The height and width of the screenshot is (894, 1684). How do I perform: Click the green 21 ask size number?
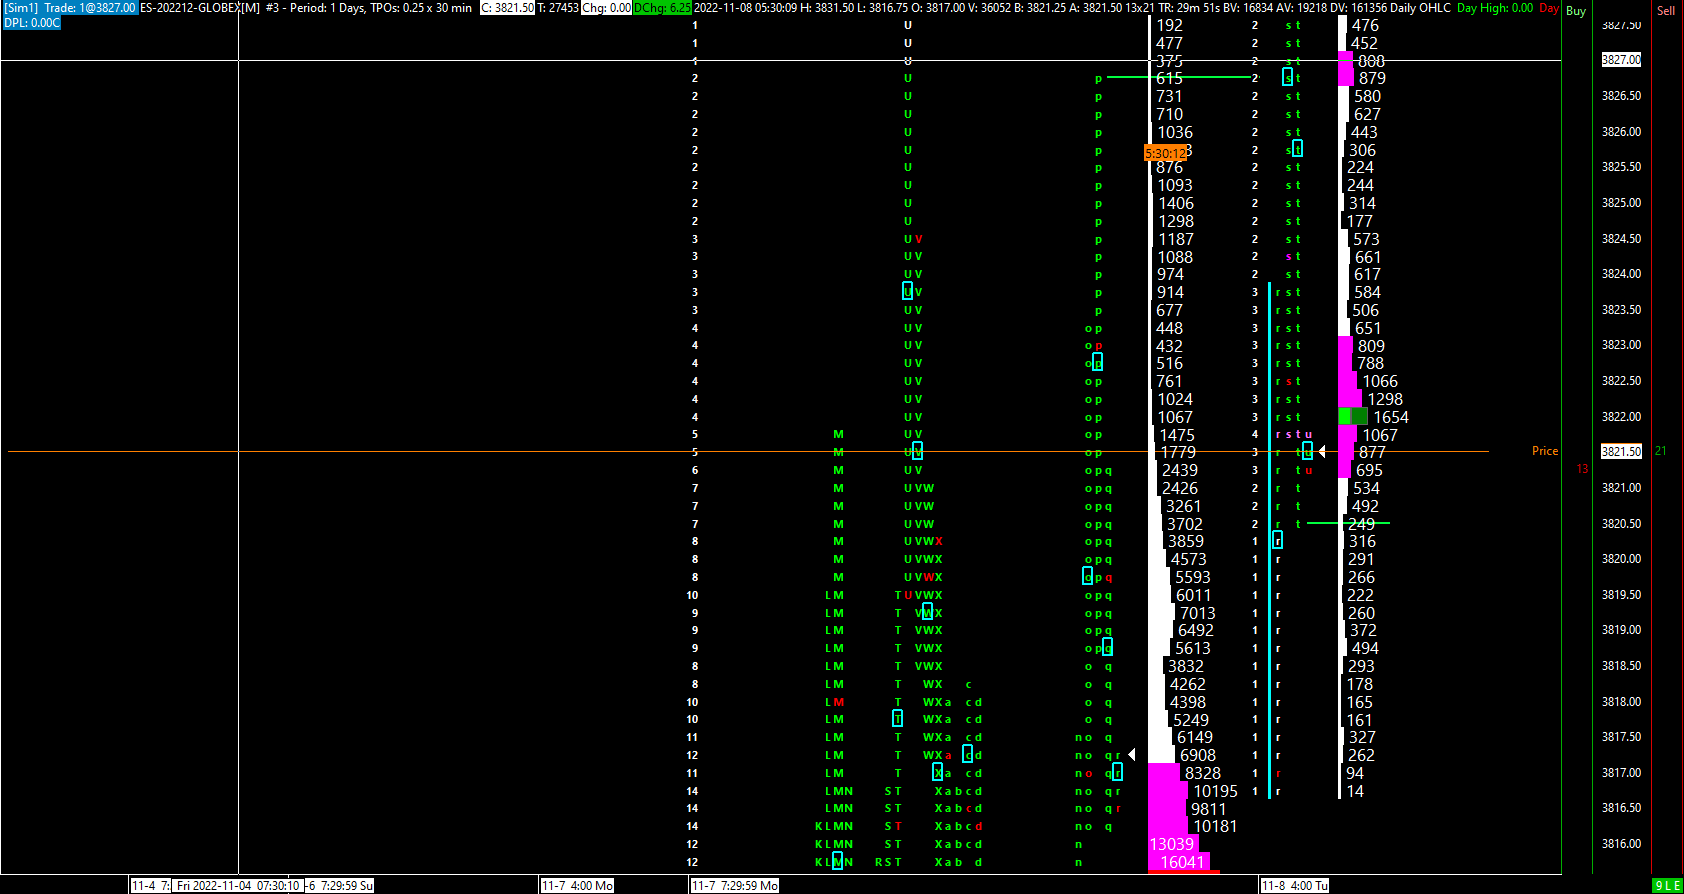coord(1661,451)
